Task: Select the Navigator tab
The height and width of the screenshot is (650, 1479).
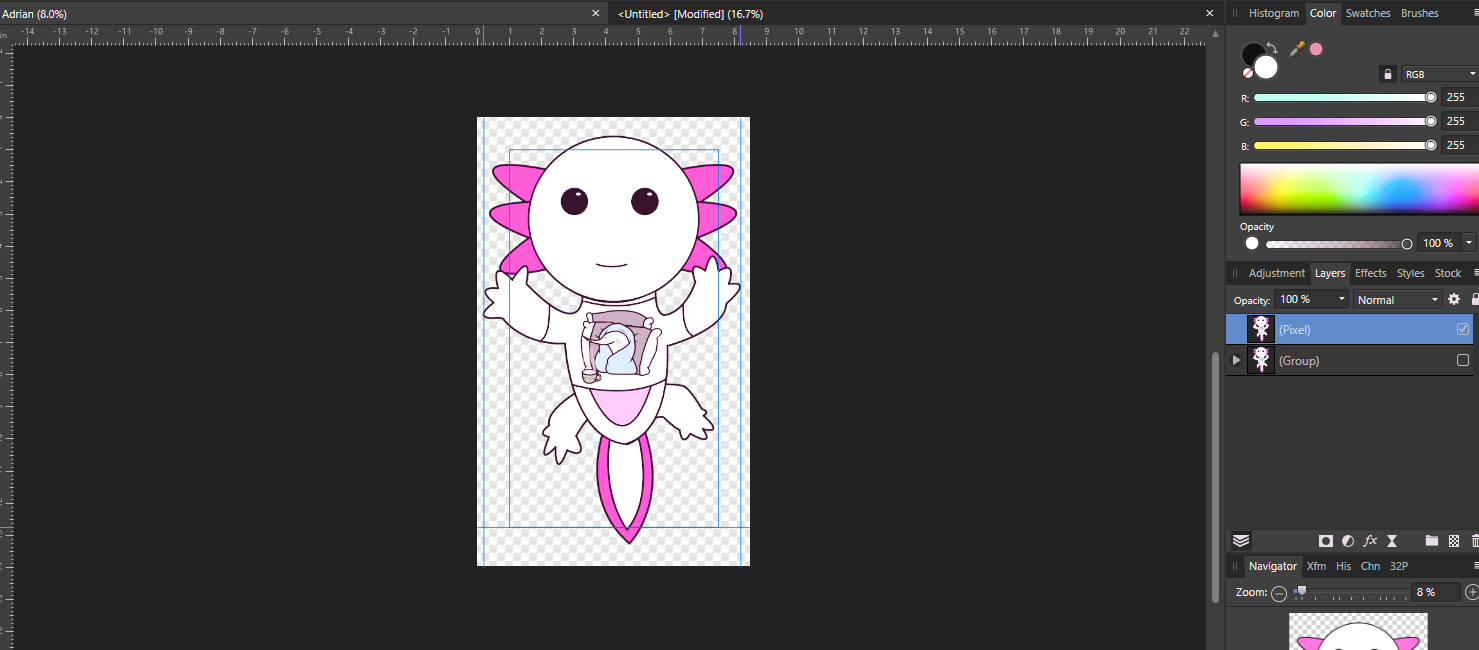Action: coord(1273,566)
